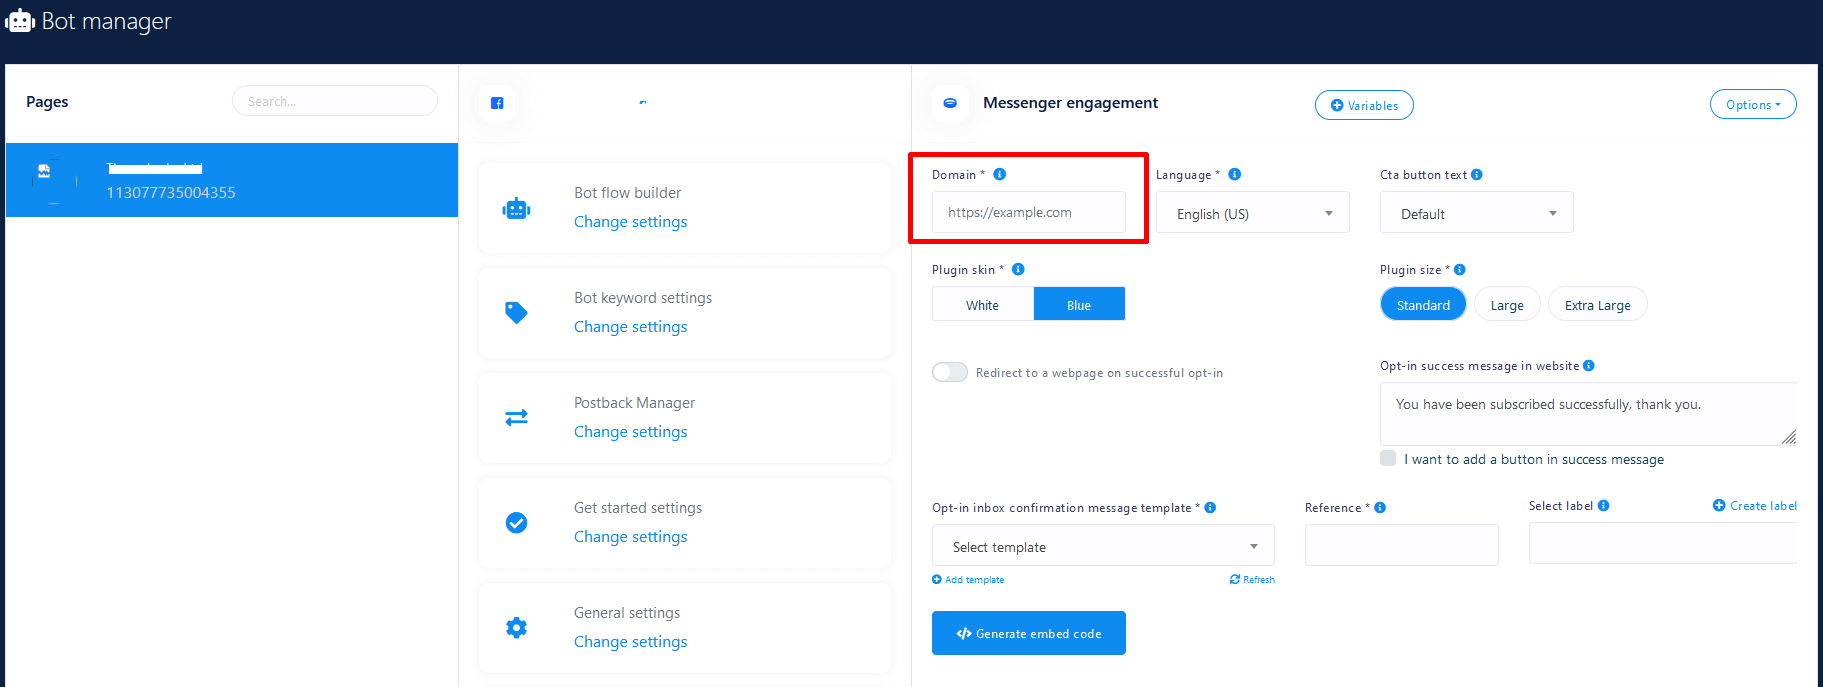
Task: Click the Get started settings checkmark icon
Action: click(516, 523)
